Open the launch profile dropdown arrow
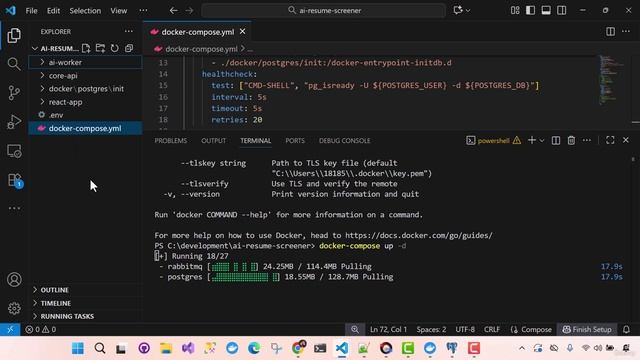Screen dimensions: 640x360 (542, 140)
